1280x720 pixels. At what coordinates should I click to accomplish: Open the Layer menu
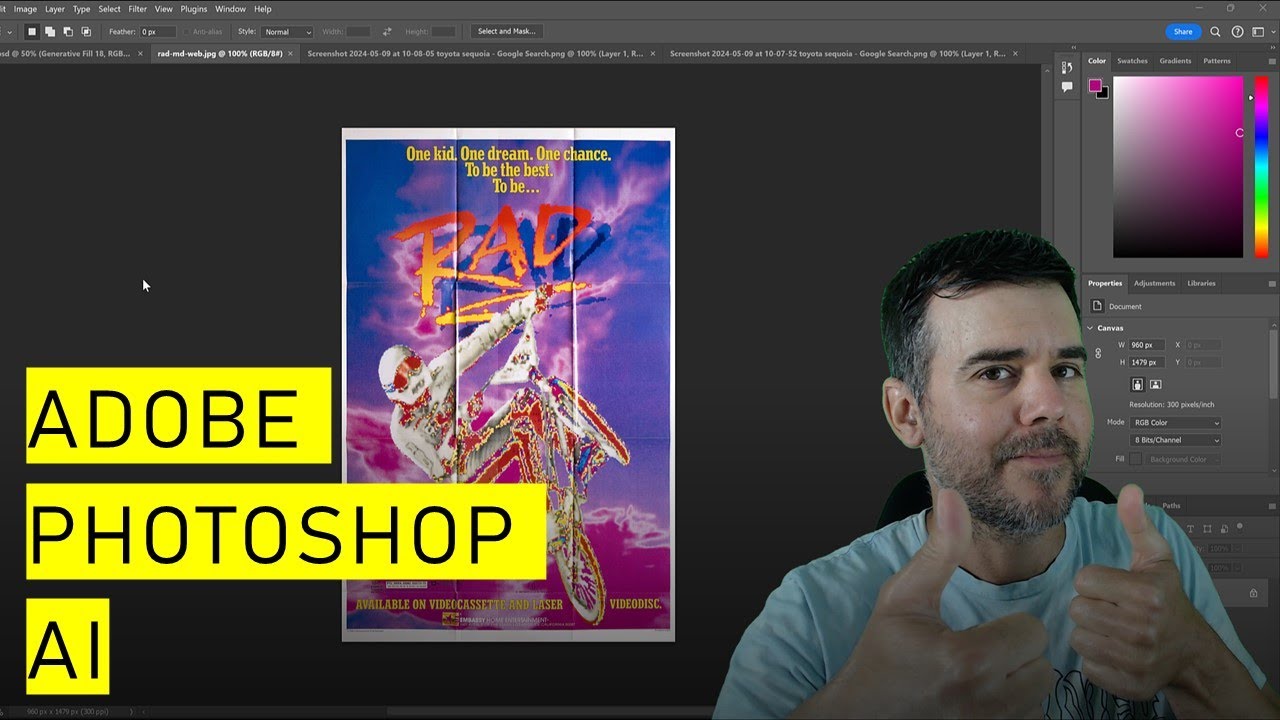coord(55,9)
